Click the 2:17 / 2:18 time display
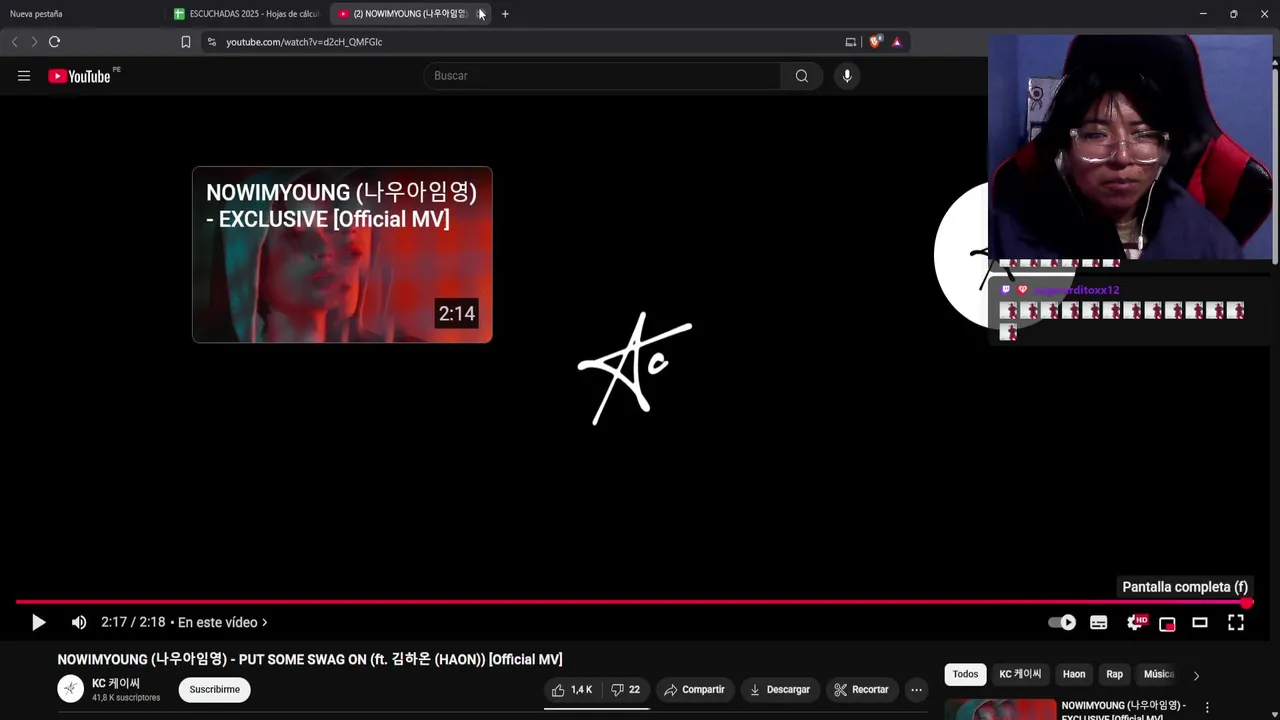This screenshot has height=720, width=1280. (x=133, y=622)
